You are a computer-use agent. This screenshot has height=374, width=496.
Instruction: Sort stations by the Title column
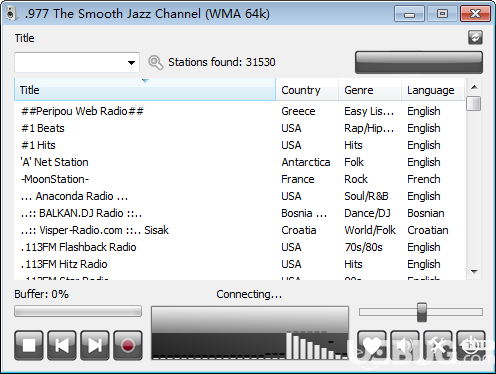145,90
